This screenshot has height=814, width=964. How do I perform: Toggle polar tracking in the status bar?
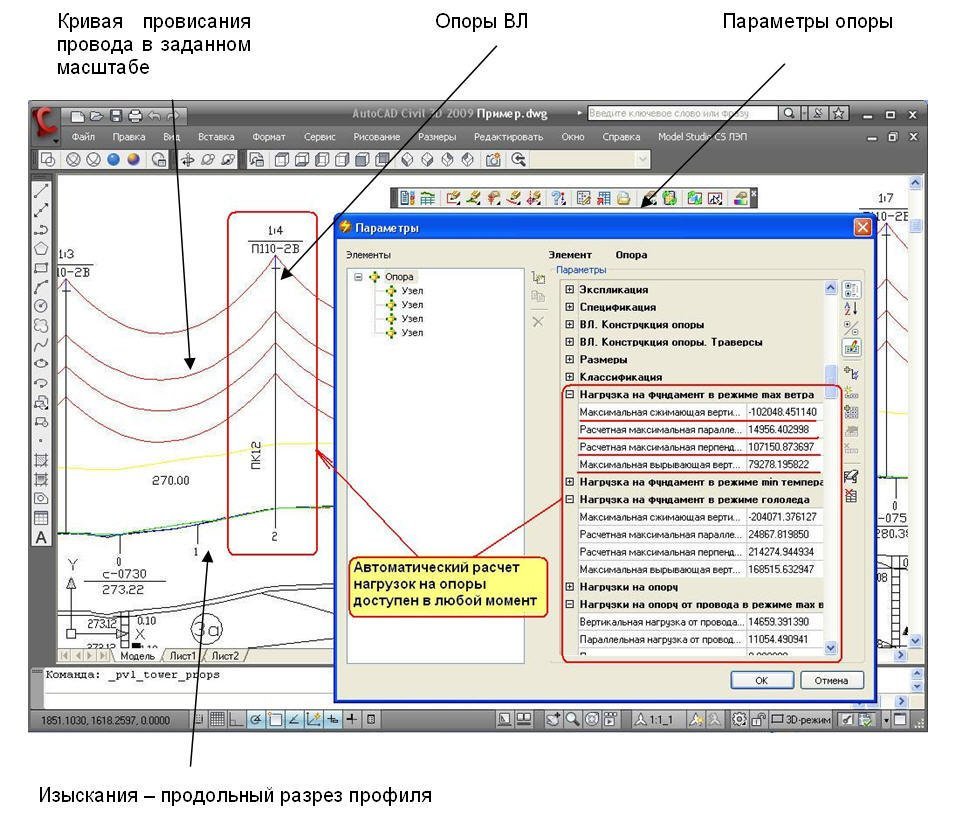pos(256,719)
